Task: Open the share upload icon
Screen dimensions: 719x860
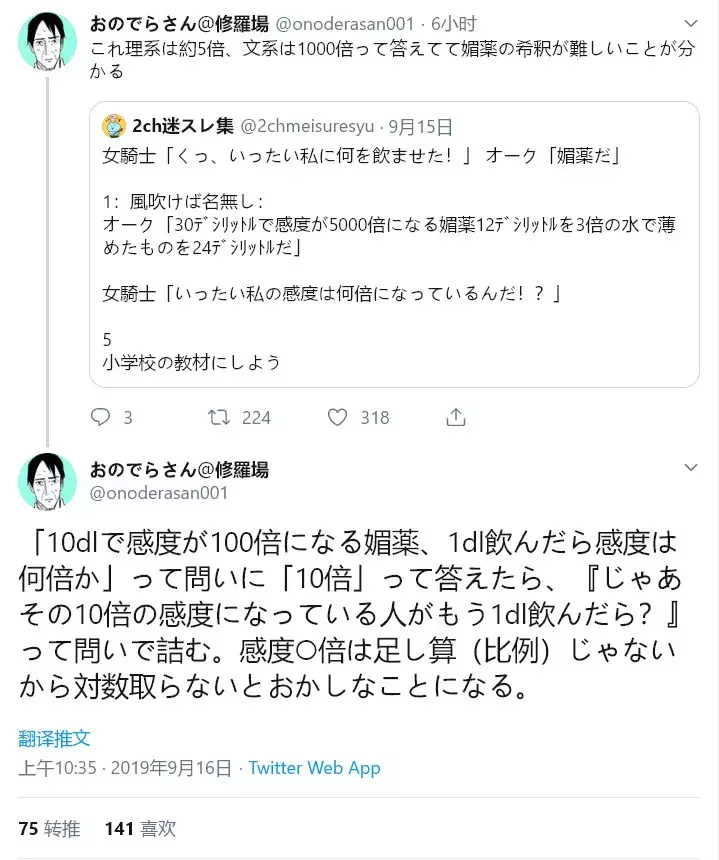Action: tap(456, 417)
